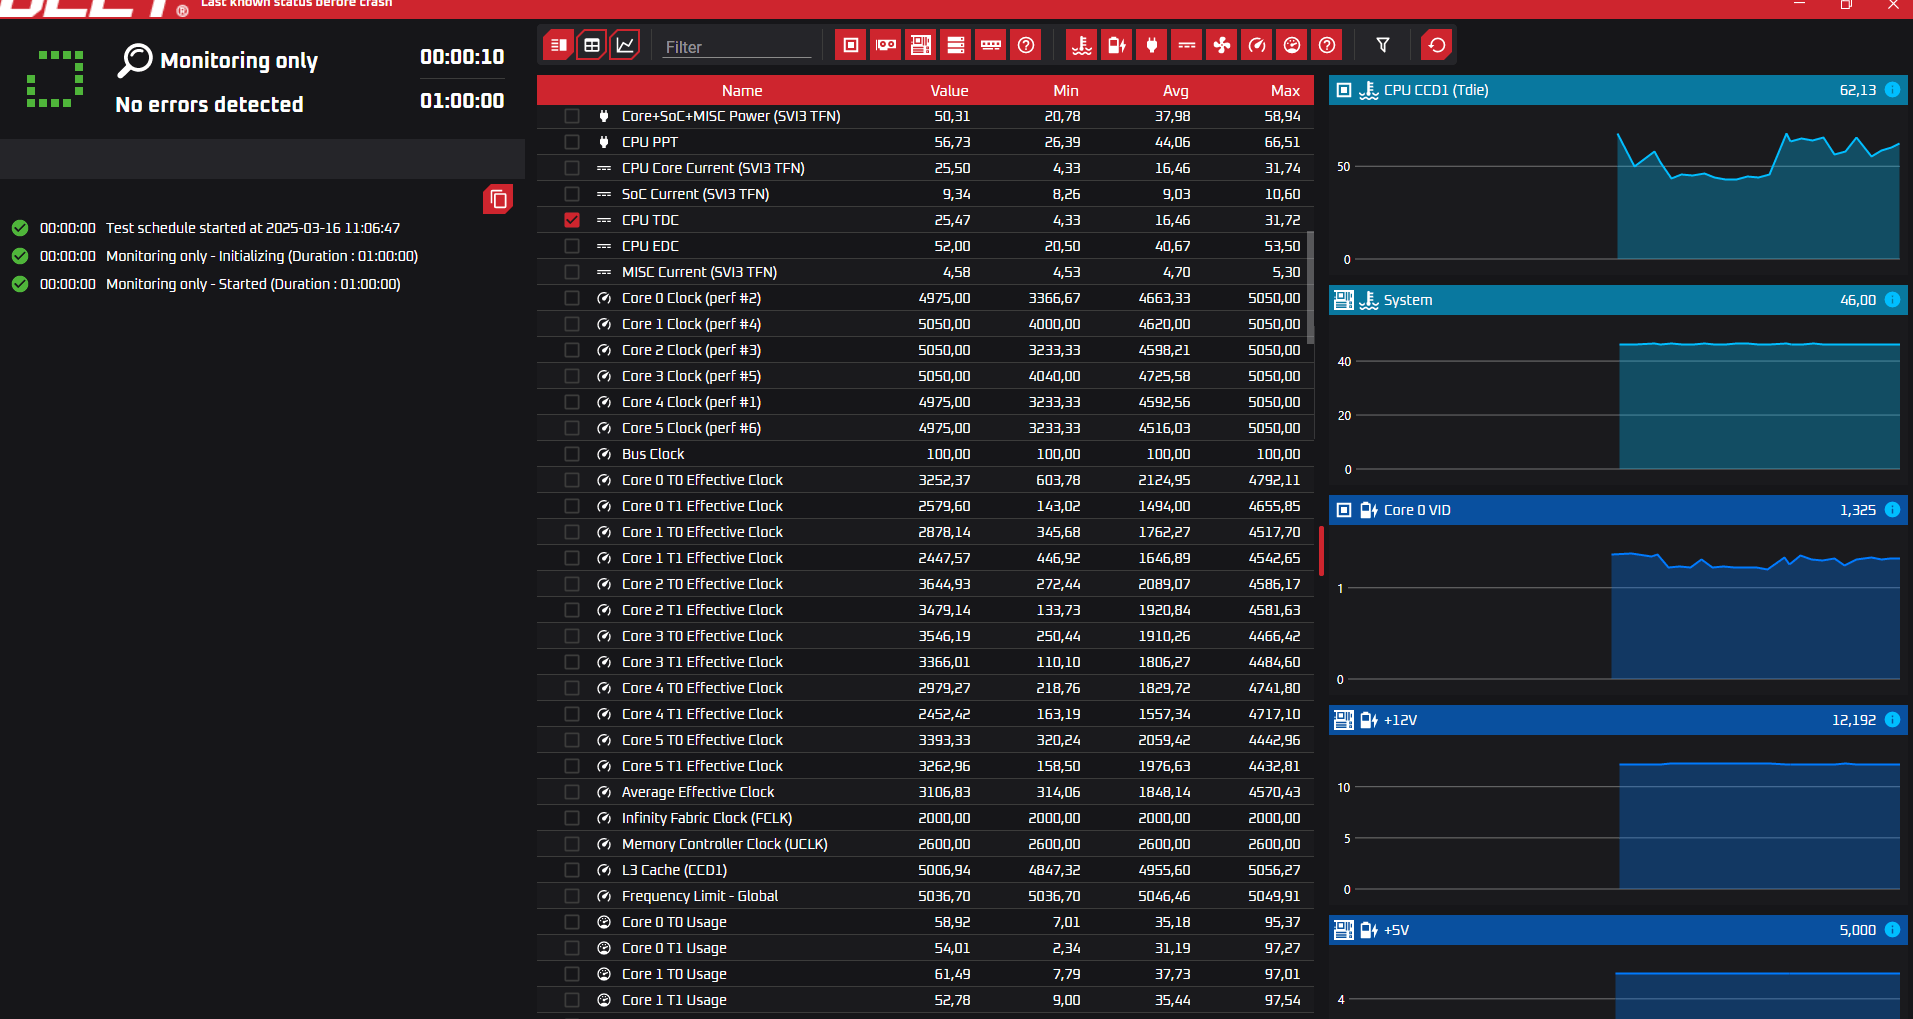Viewport: 1913px width, 1019px height.
Task: Toggle the voltage sensor filter icon
Action: tap(1117, 45)
